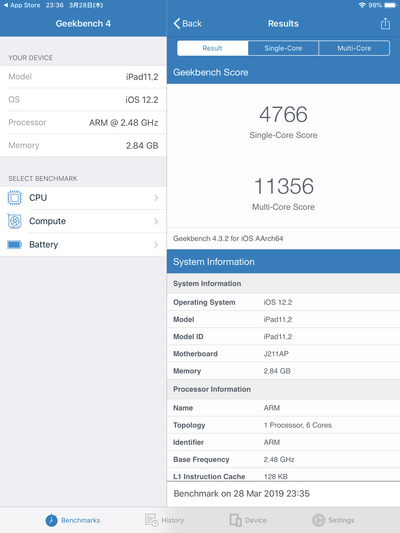Open the CPU benchmark chip icon
Screen dimensions: 400x533
tap(14, 198)
